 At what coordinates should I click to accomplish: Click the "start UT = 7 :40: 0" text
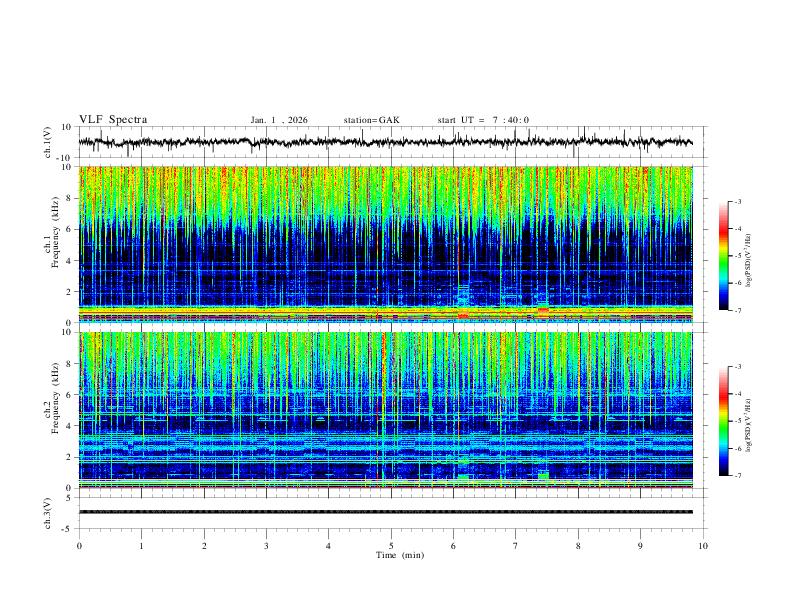[x=483, y=120]
